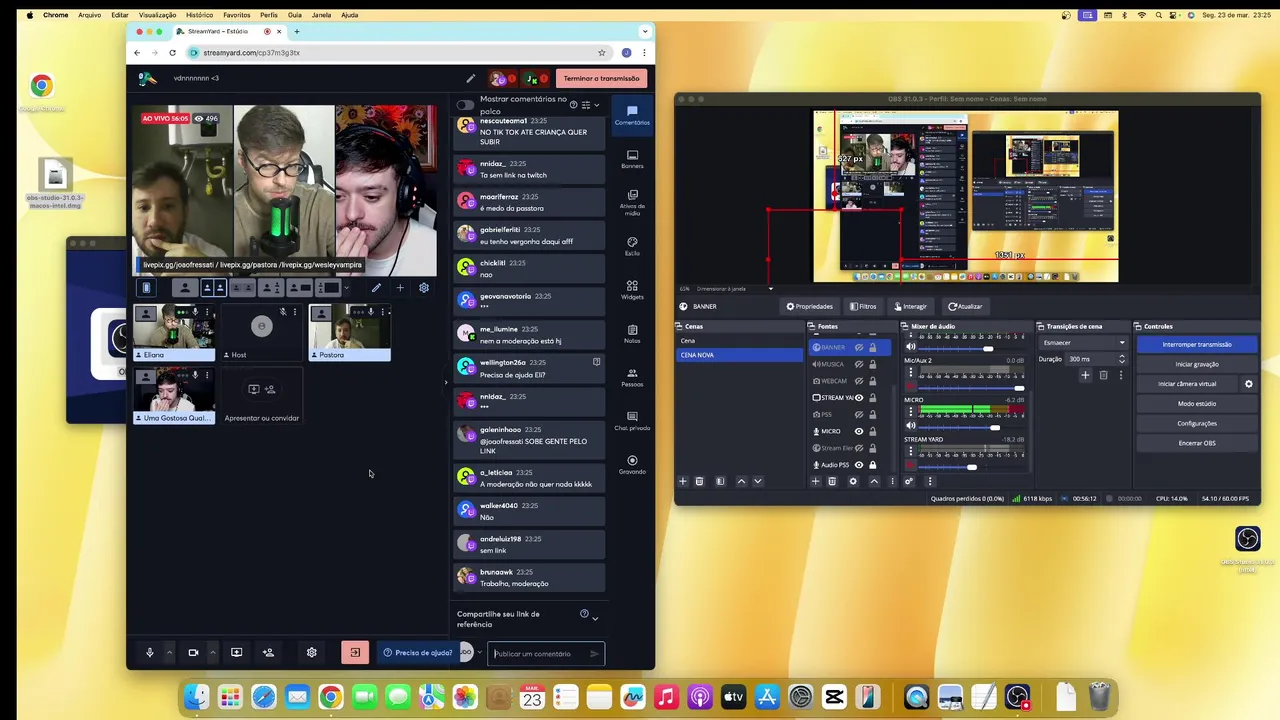The image size is (1280, 720).
Task: Open the Banners panel in StreamYard sidebar
Action: click(632, 159)
